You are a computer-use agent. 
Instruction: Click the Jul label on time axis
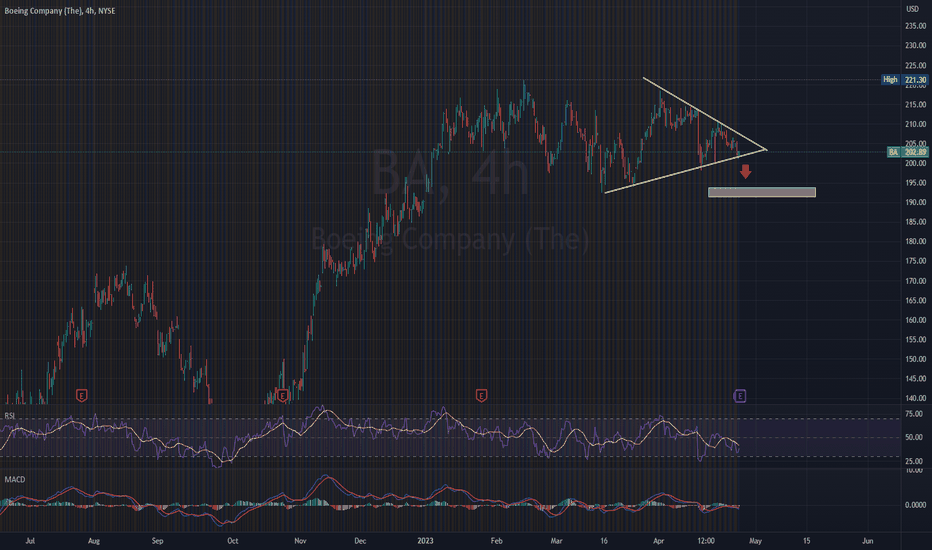click(x=30, y=541)
